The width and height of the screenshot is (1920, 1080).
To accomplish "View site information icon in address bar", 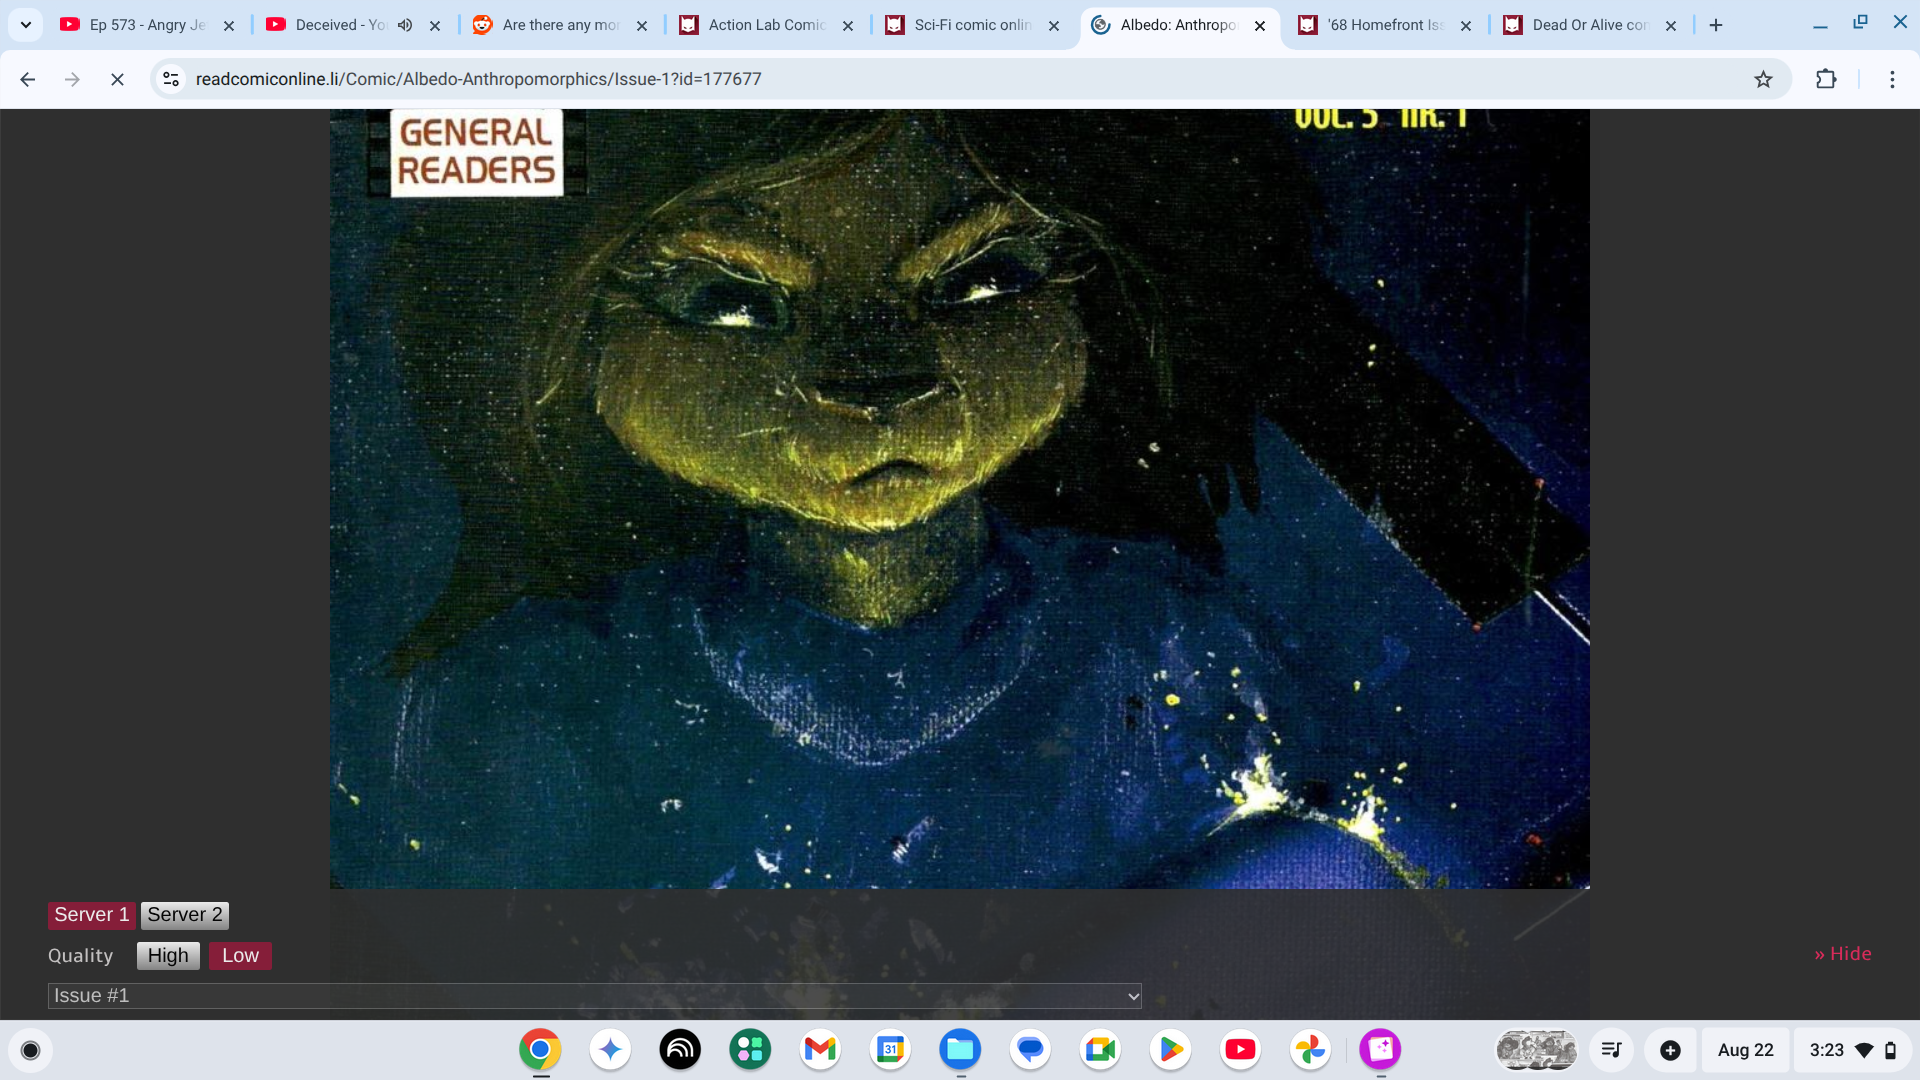I will click(171, 79).
